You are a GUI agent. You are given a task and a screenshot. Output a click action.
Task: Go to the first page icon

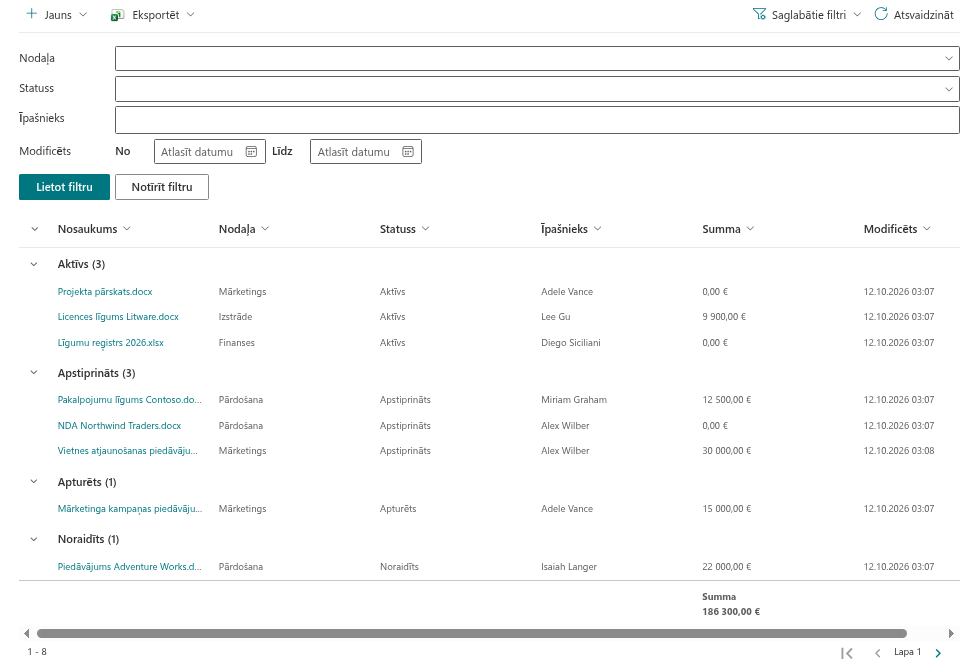tap(847, 653)
